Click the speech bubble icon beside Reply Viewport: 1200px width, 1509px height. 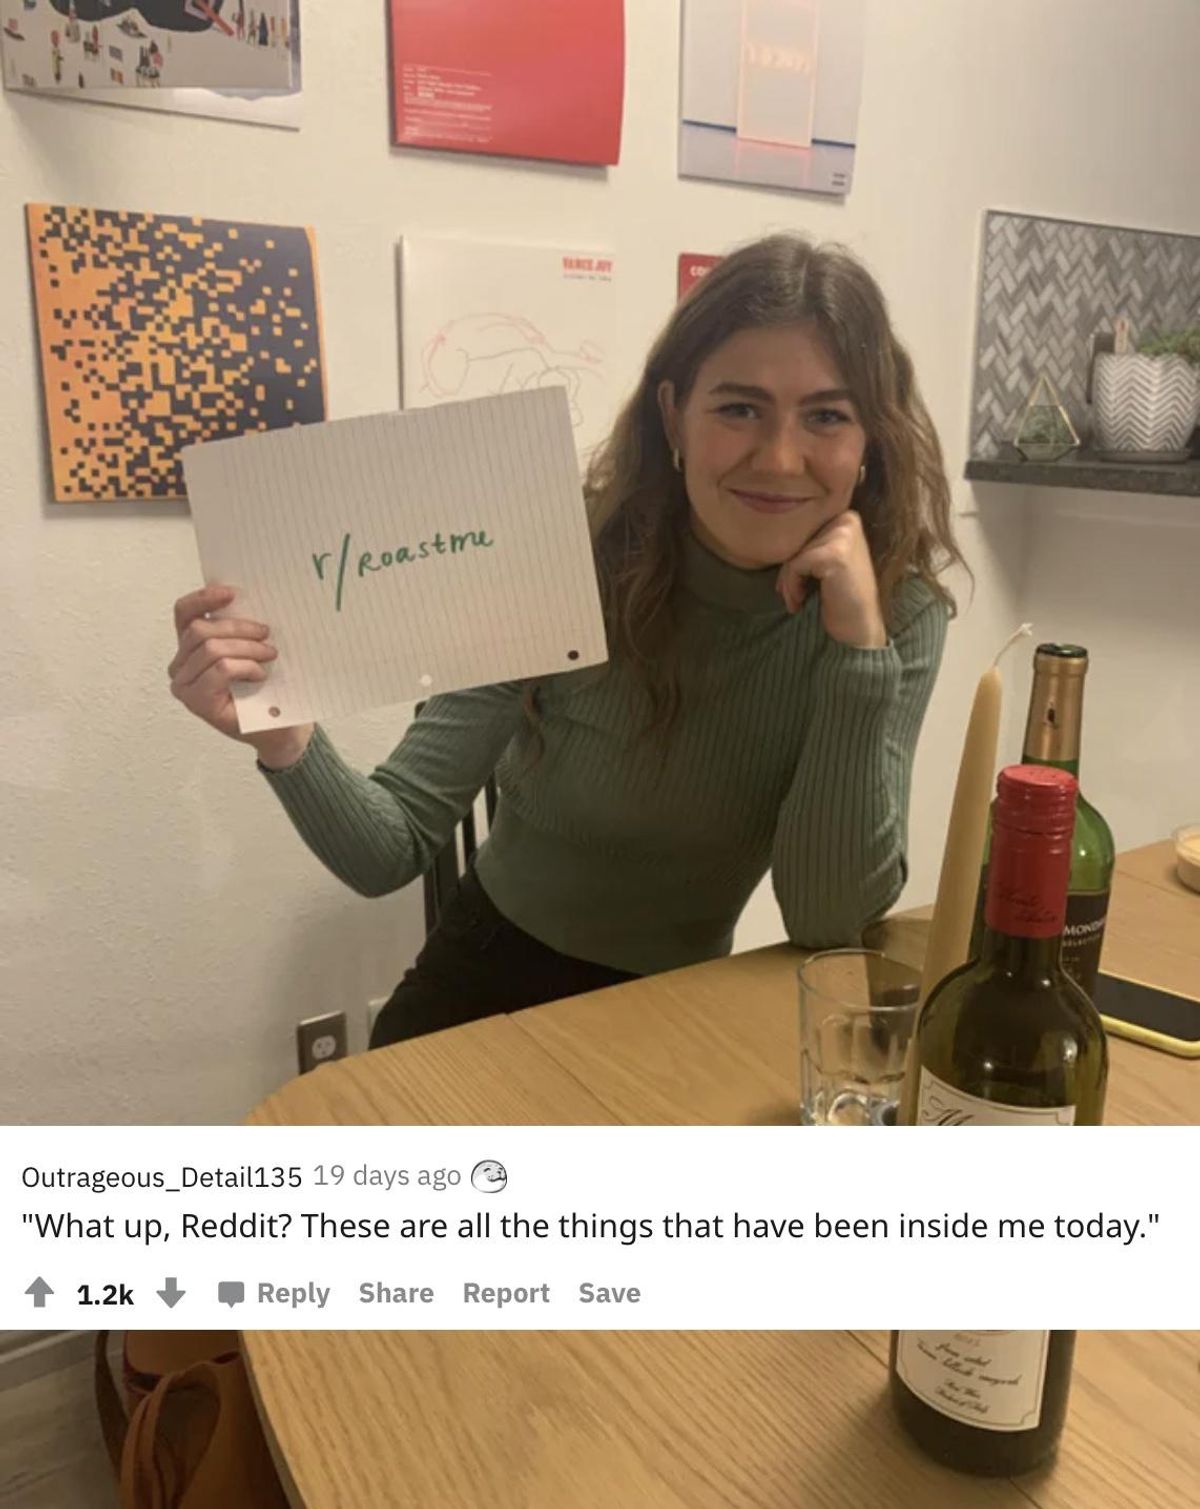(x=232, y=1294)
